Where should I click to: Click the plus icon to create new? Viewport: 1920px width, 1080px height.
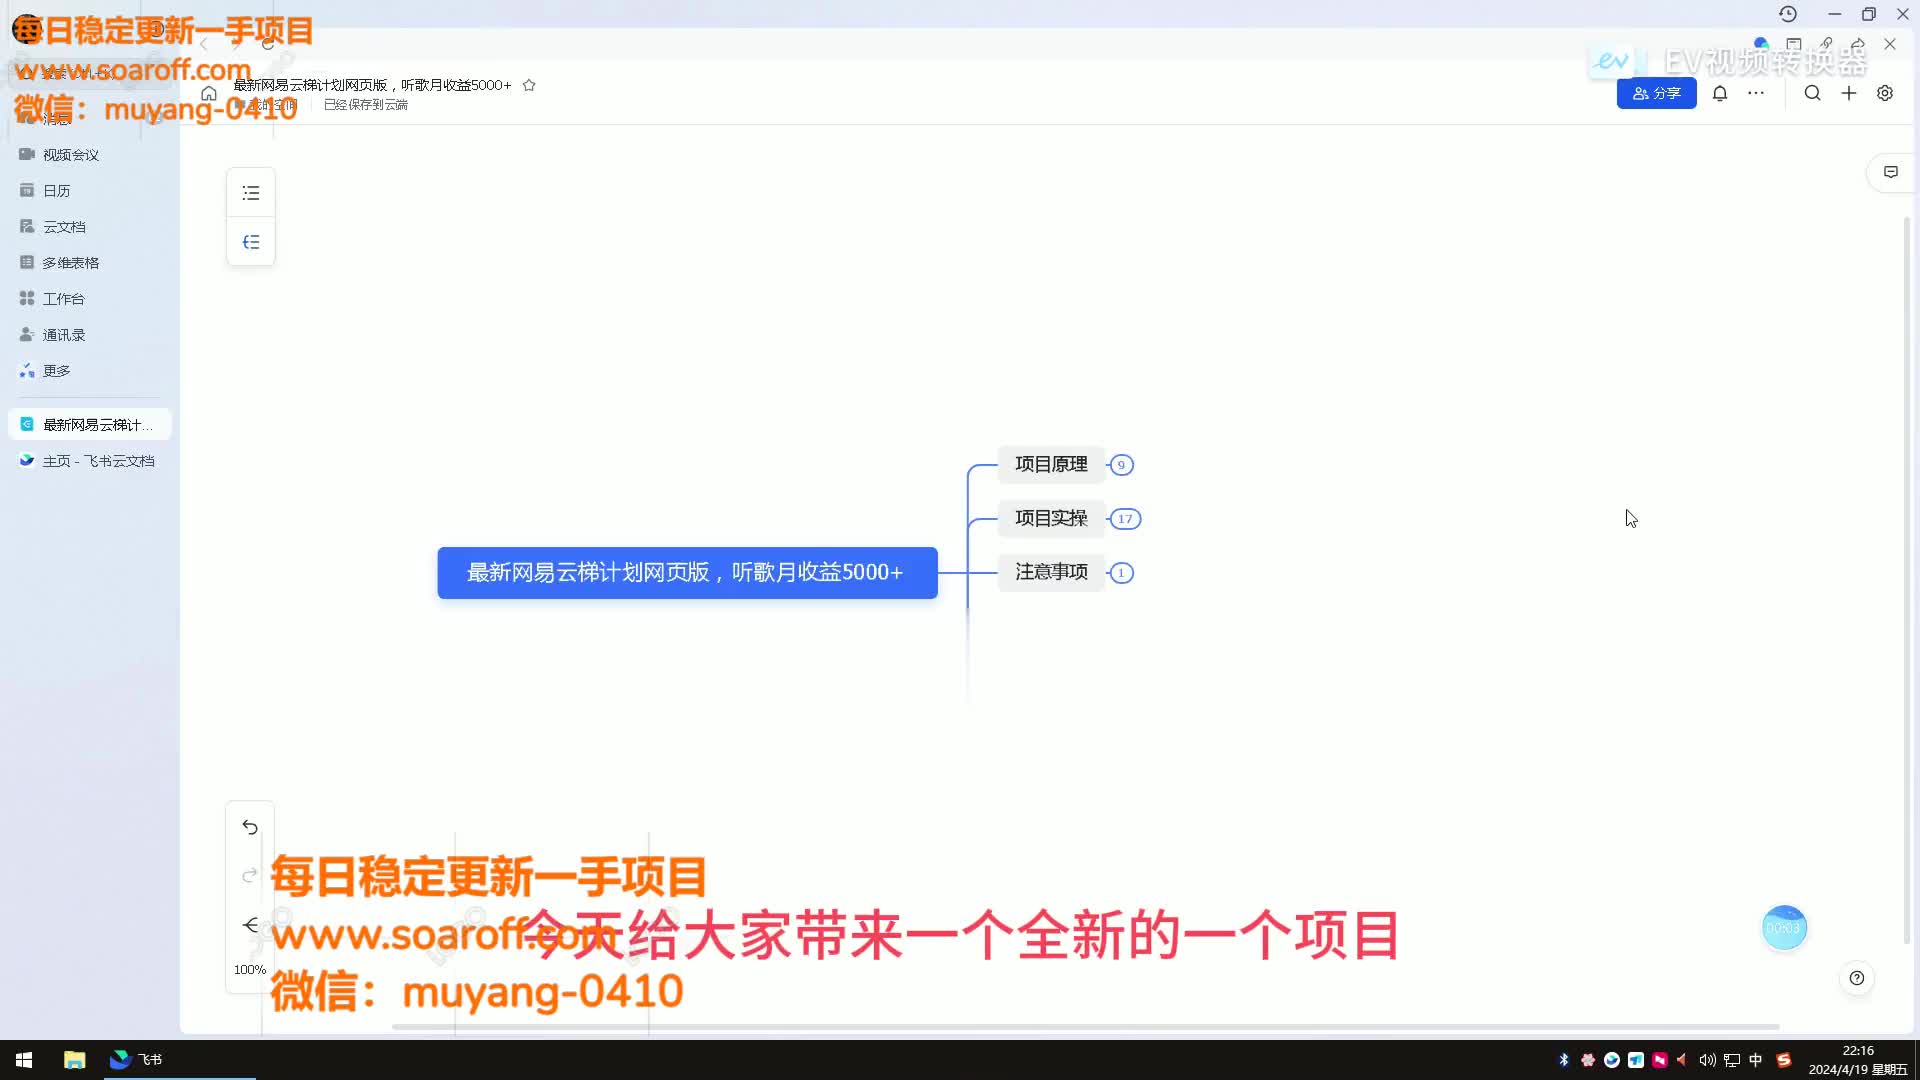point(1849,93)
